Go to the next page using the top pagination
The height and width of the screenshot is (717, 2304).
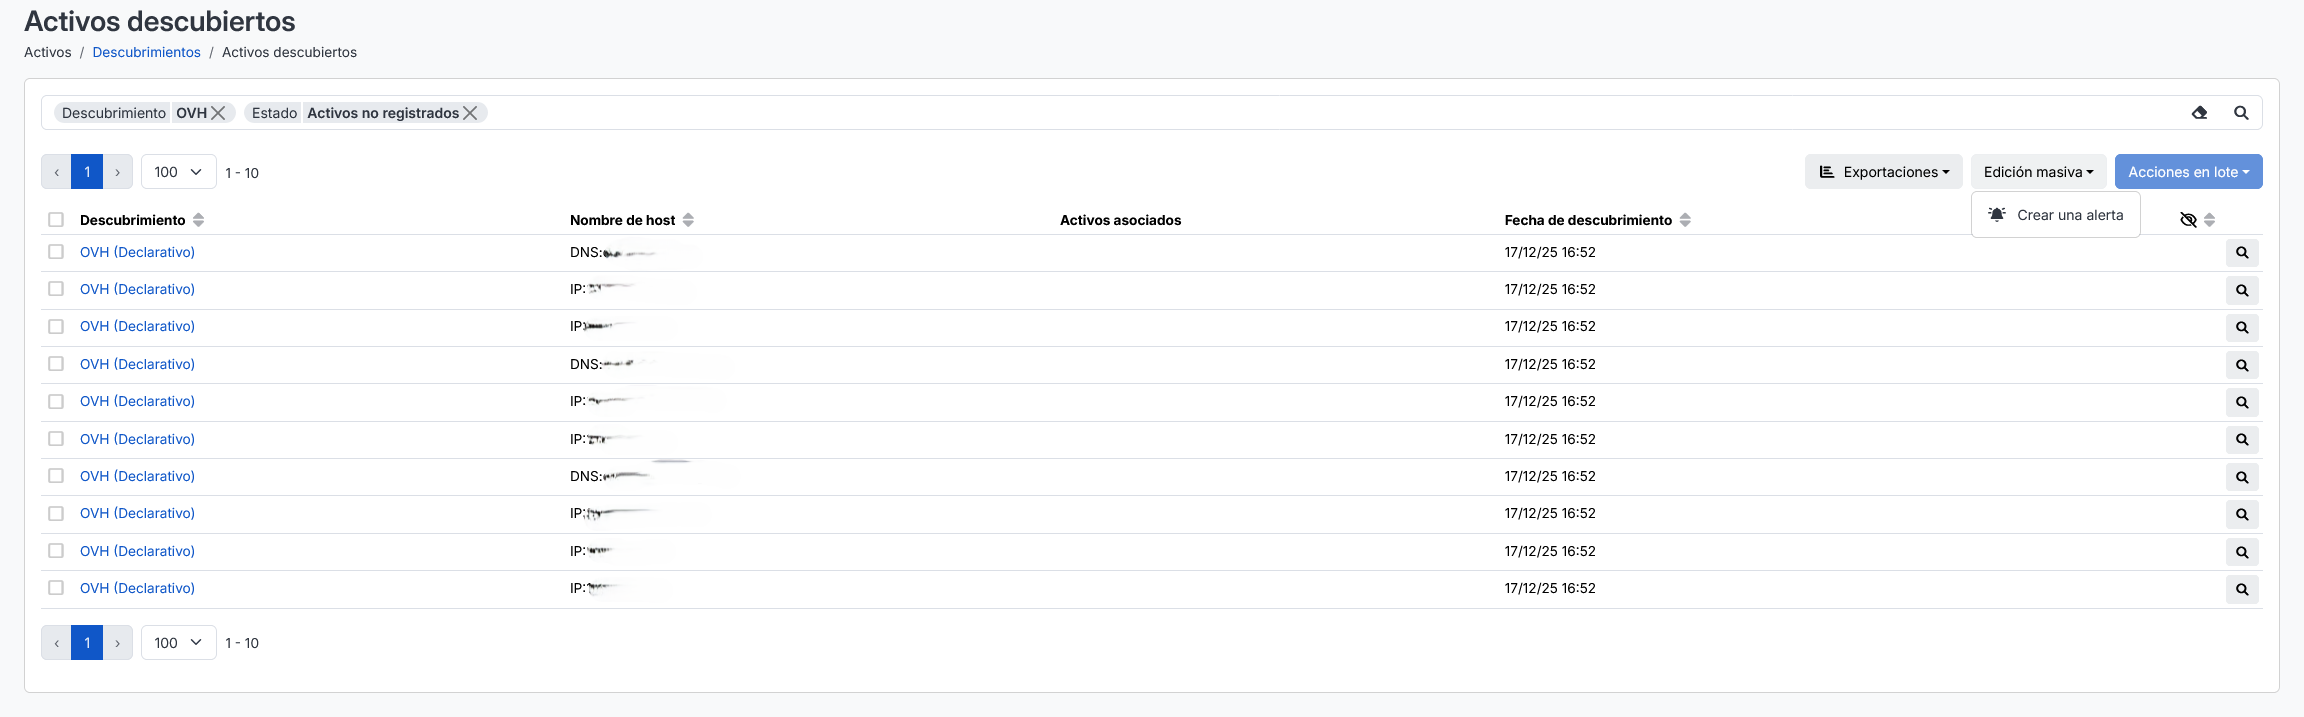point(118,172)
